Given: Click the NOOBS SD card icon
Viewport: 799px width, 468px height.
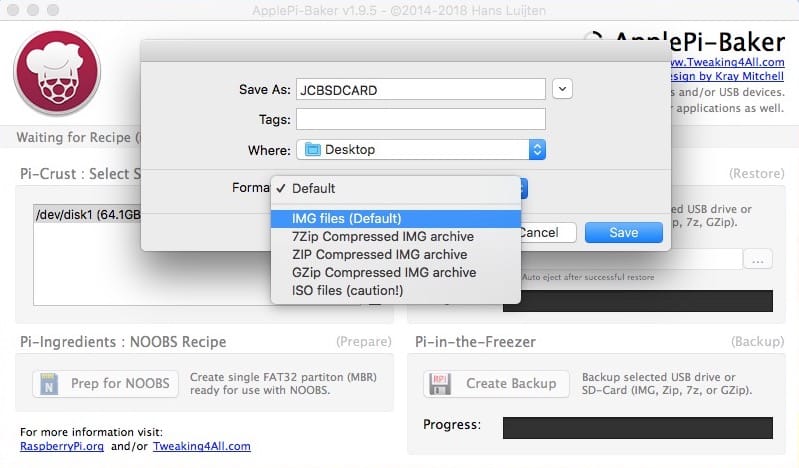Looking at the screenshot, I should (x=49, y=384).
